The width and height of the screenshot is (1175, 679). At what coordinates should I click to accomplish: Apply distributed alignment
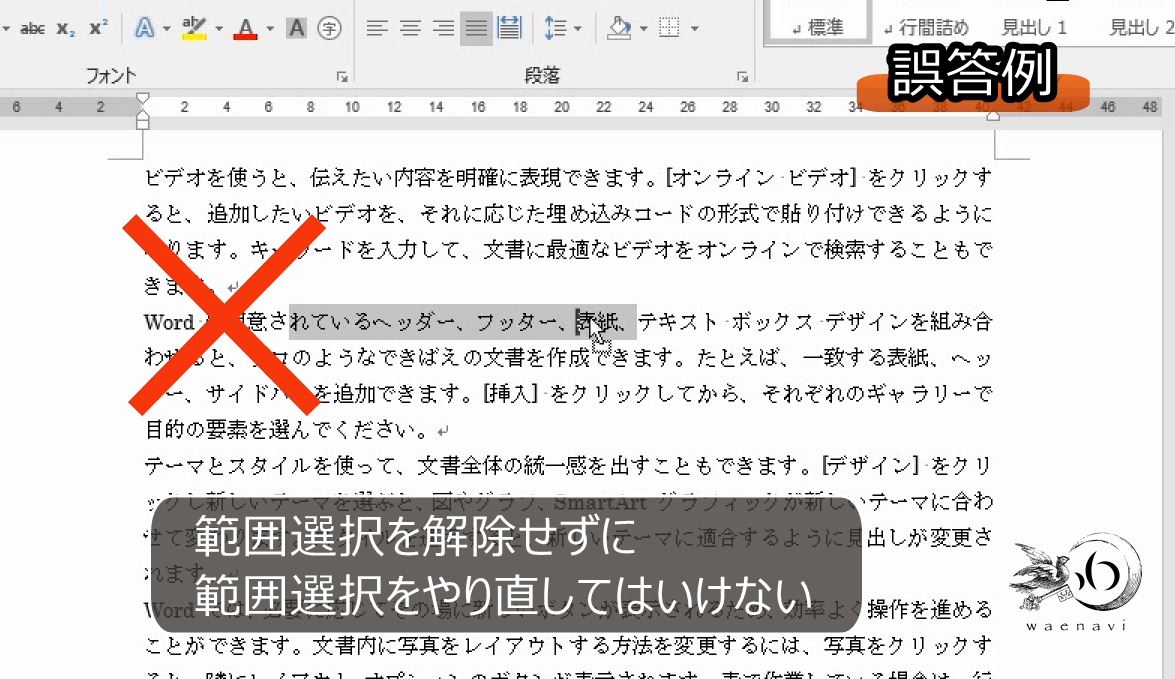coord(510,28)
